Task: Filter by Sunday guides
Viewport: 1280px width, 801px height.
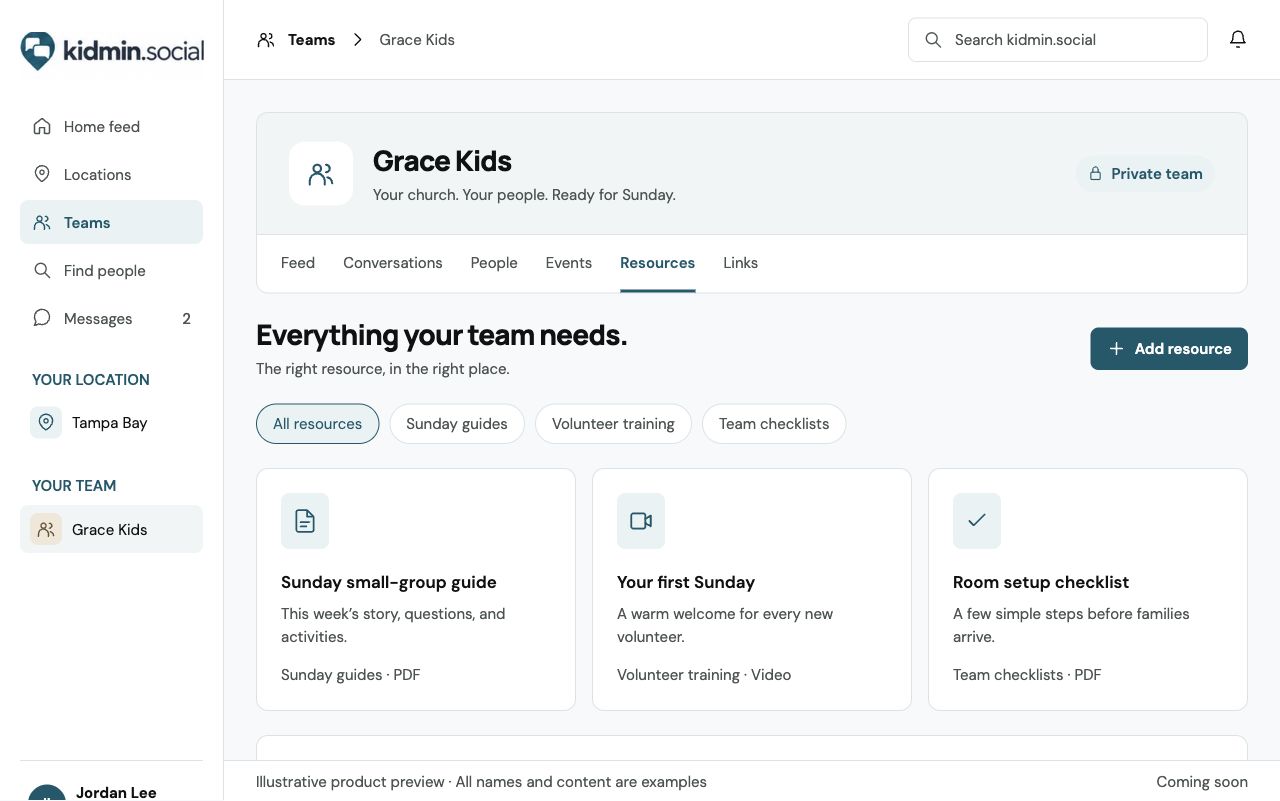Action: (457, 423)
